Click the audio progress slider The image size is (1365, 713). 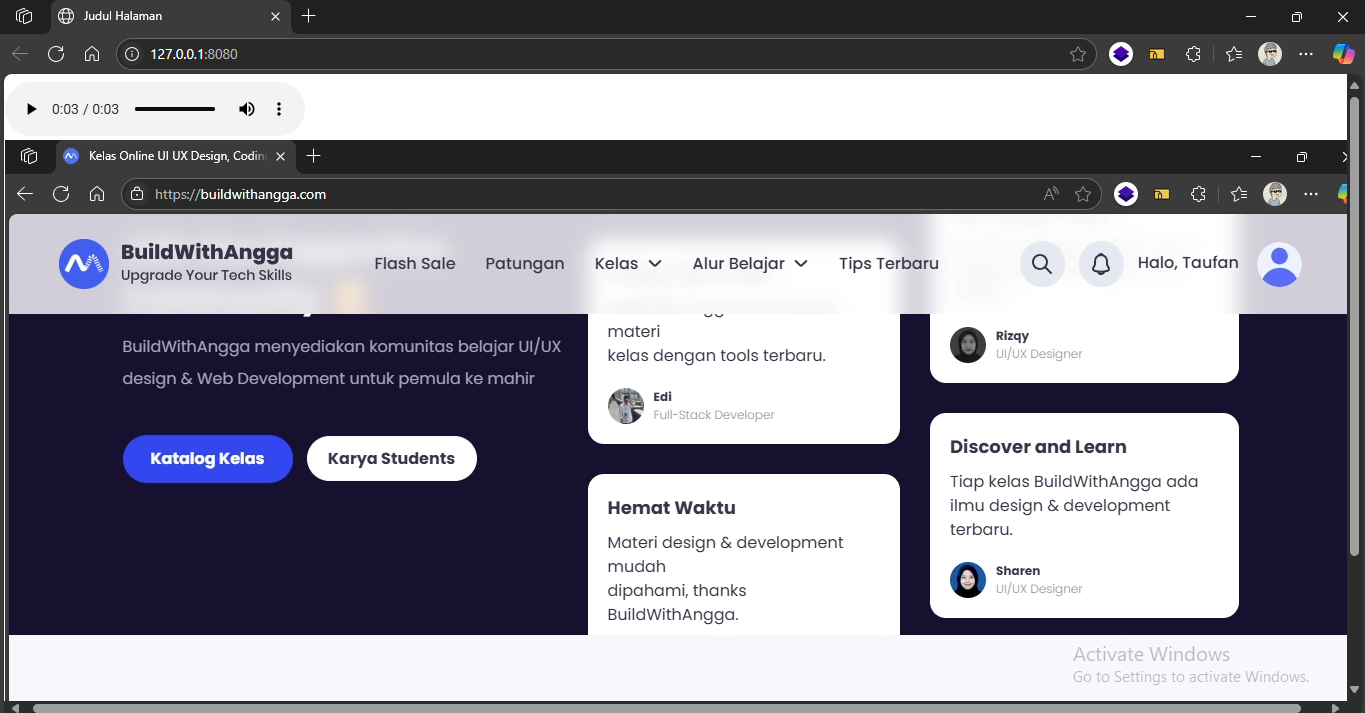click(x=175, y=109)
